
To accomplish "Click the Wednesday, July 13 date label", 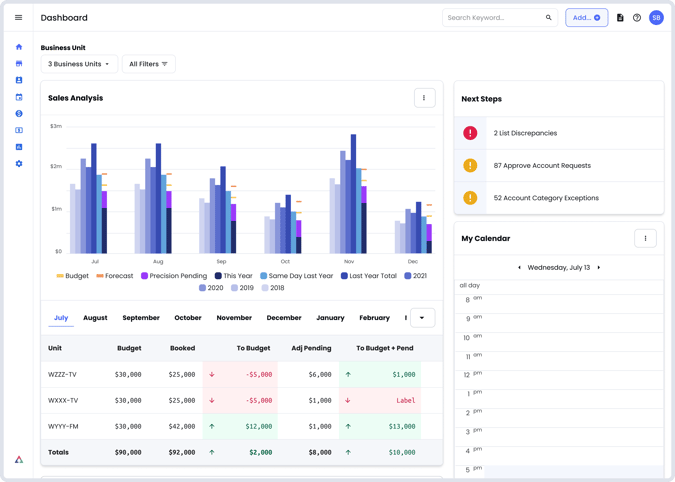I will 559,268.
